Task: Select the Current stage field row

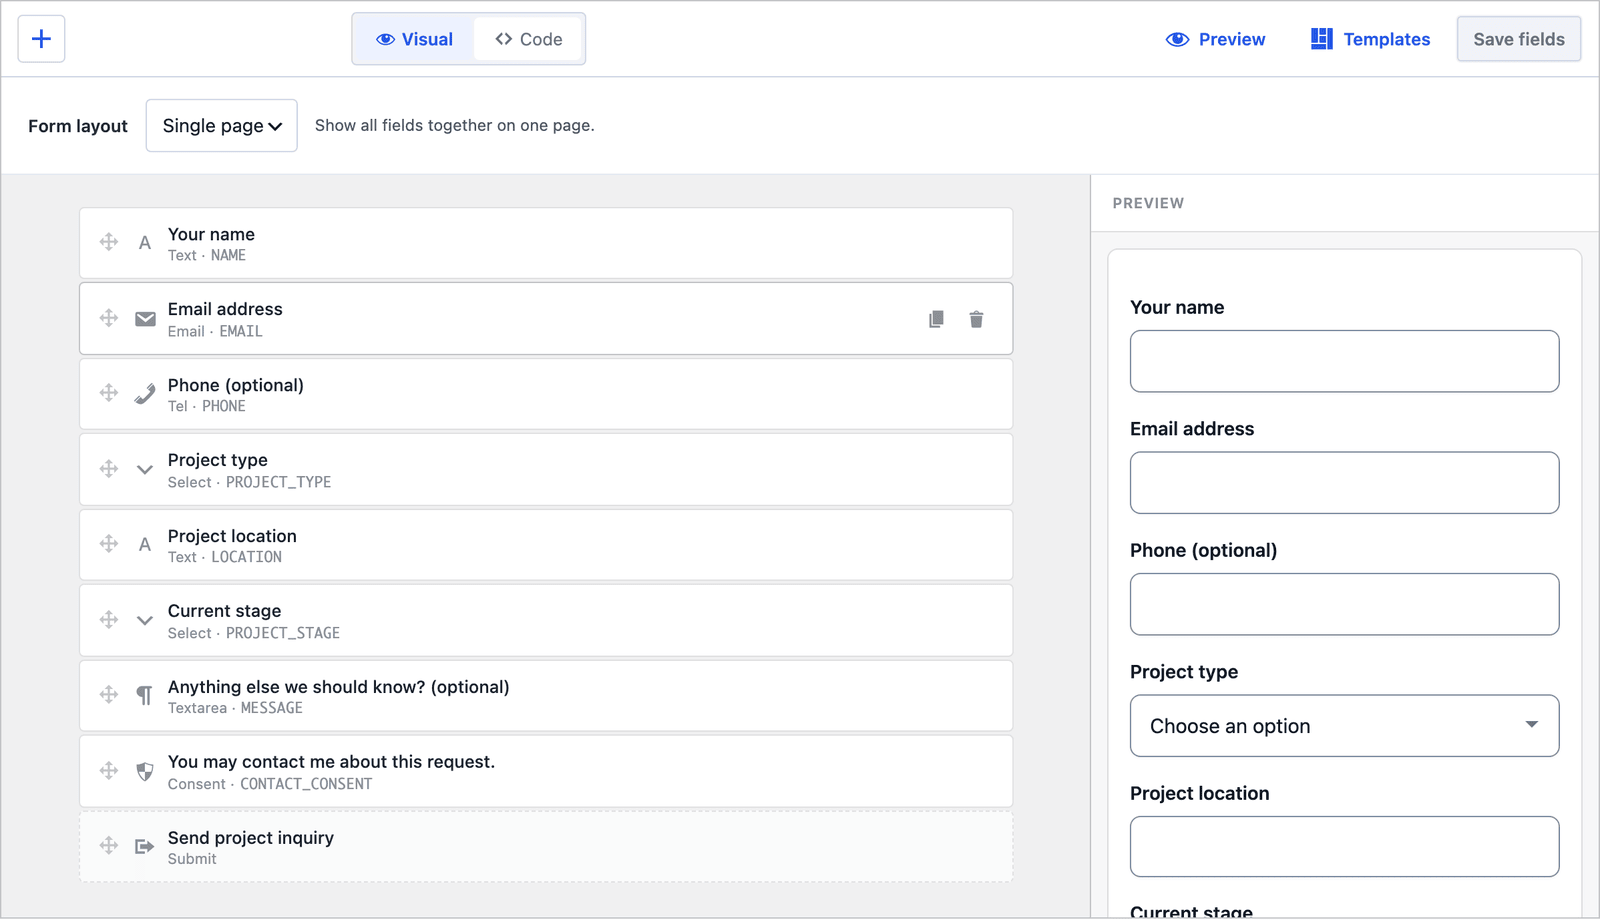Action: pos(546,621)
